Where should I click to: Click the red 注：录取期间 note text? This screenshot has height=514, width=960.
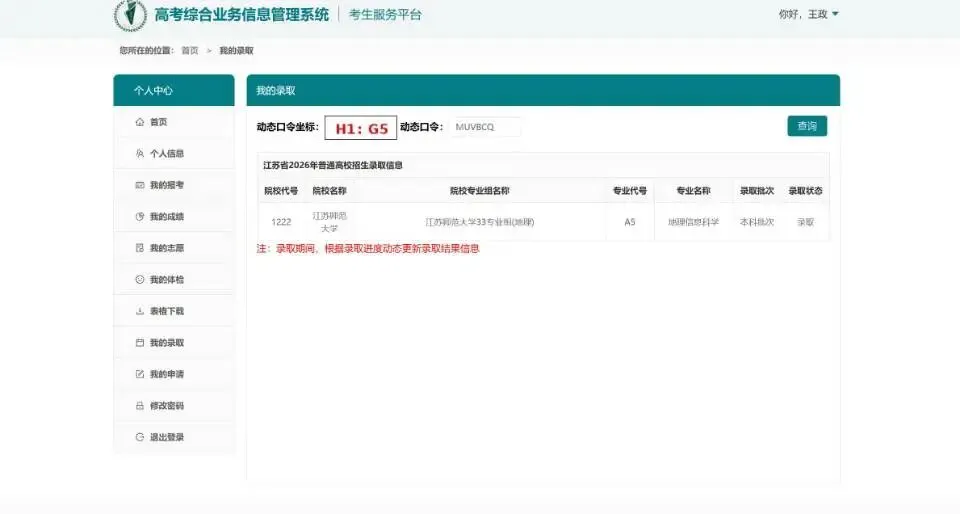click(x=368, y=248)
